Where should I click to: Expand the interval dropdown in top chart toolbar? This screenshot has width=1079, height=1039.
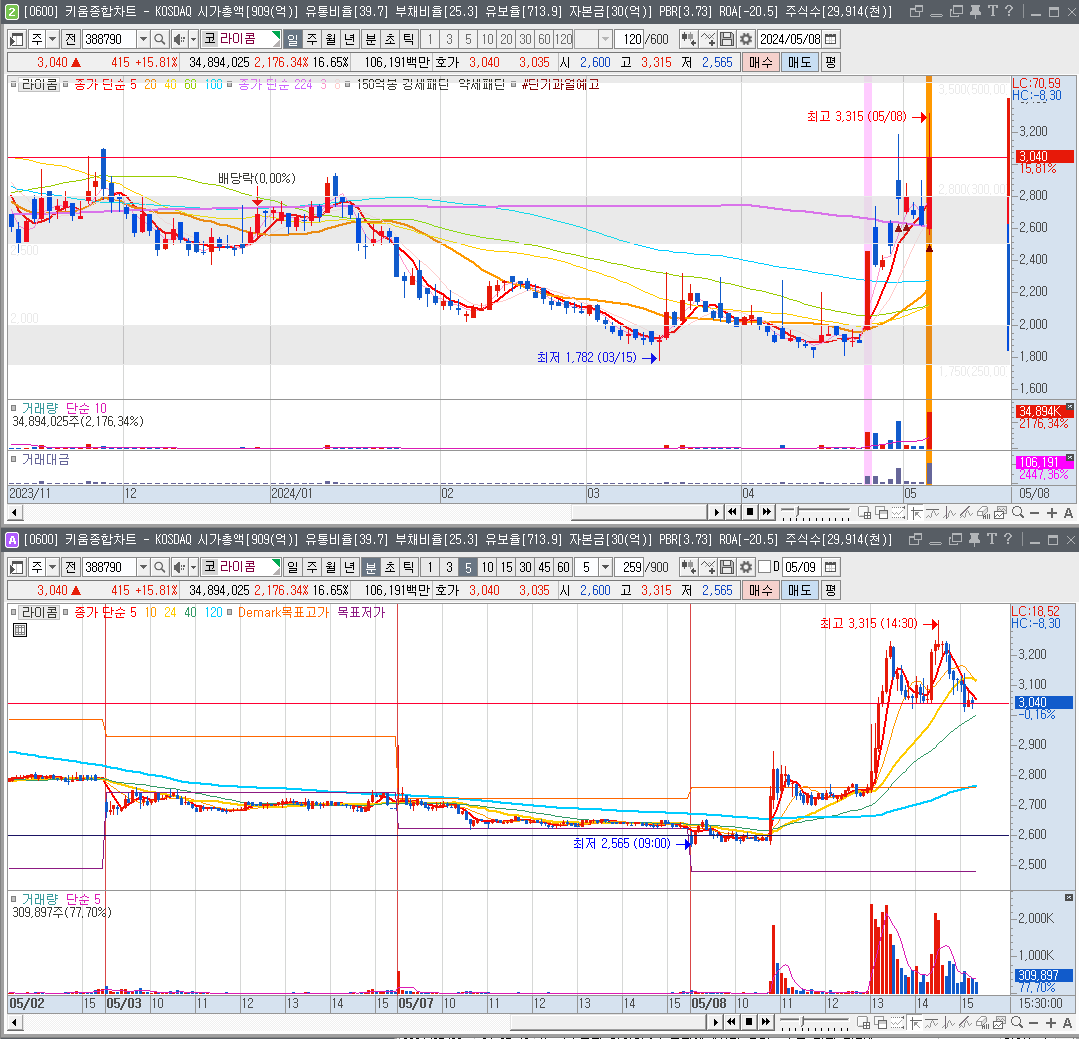pos(605,39)
